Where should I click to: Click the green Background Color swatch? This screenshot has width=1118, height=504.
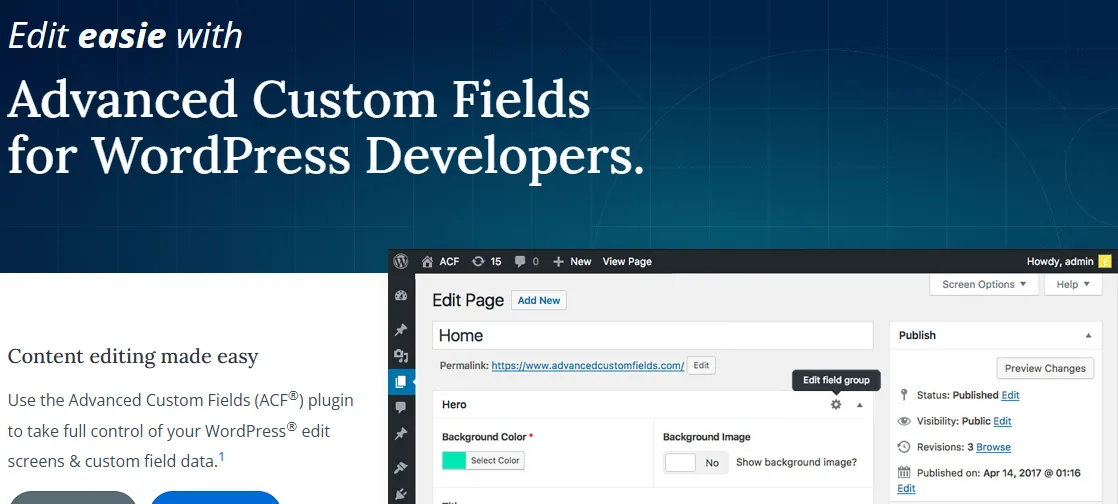point(453,461)
